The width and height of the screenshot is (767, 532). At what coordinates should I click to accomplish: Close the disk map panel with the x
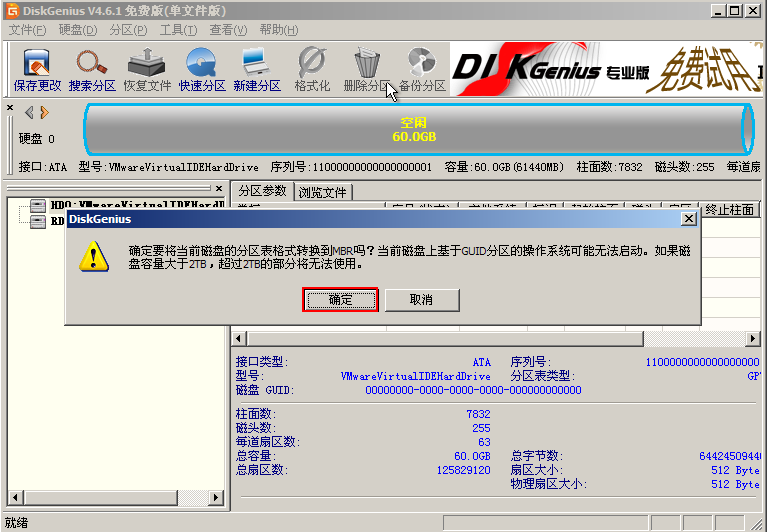10,108
